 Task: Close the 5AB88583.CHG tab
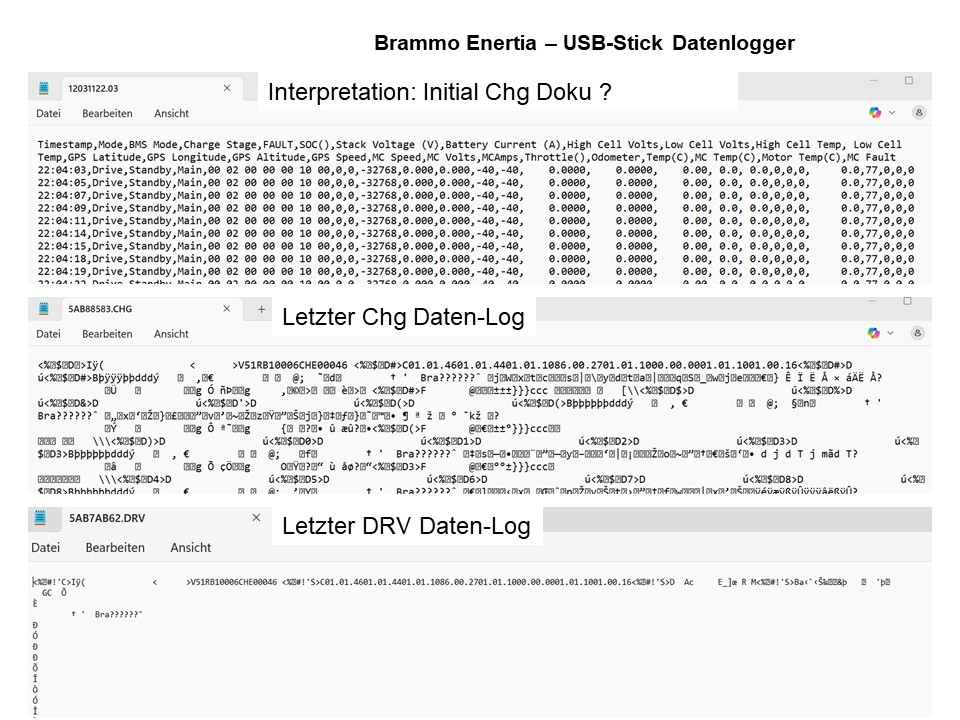227,310
